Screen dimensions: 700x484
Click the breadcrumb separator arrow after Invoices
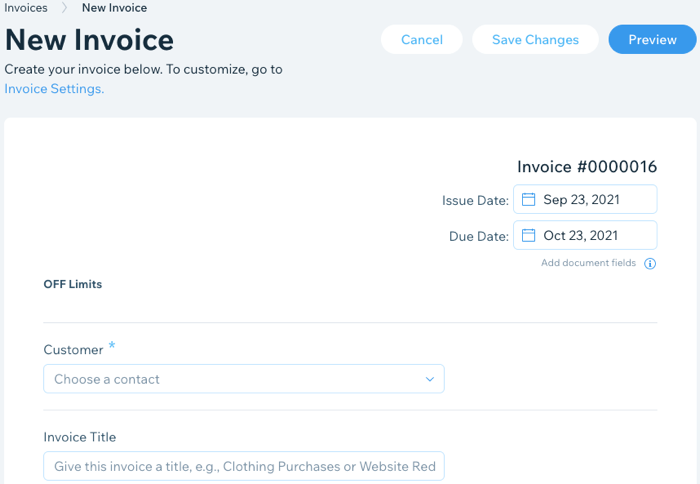(64, 8)
